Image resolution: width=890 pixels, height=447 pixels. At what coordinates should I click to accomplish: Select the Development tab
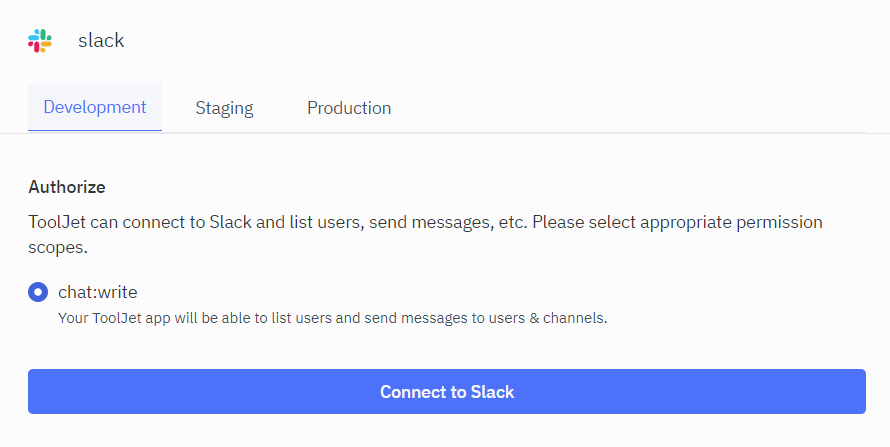click(x=95, y=108)
